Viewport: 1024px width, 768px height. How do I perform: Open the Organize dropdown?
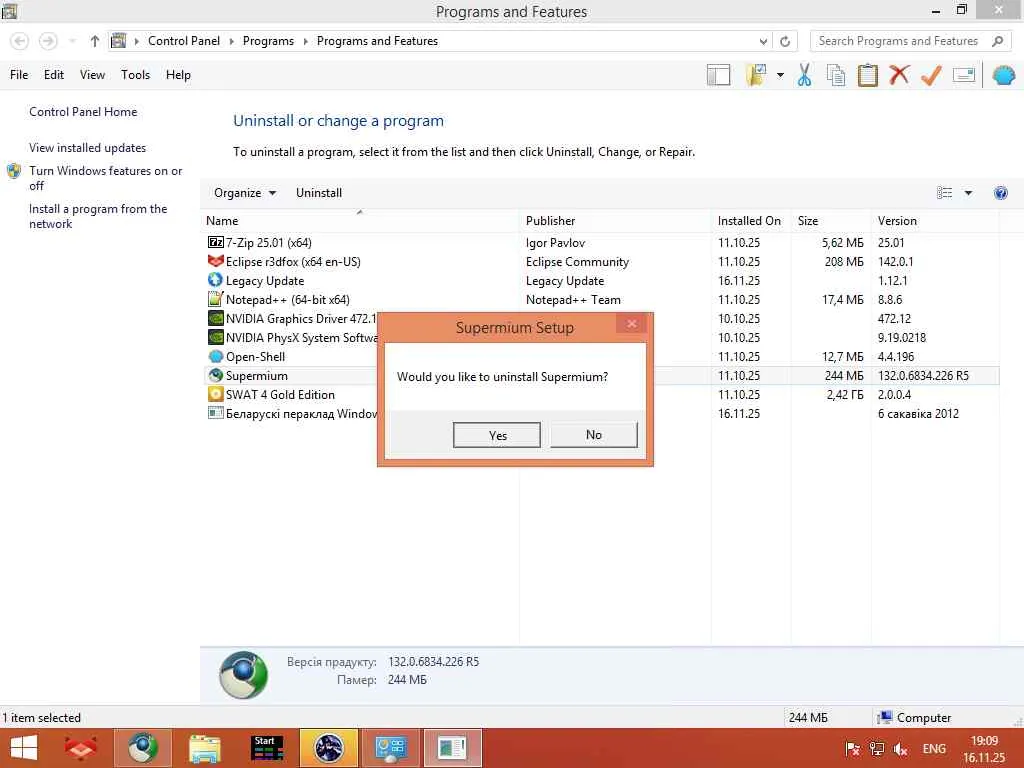coord(245,193)
